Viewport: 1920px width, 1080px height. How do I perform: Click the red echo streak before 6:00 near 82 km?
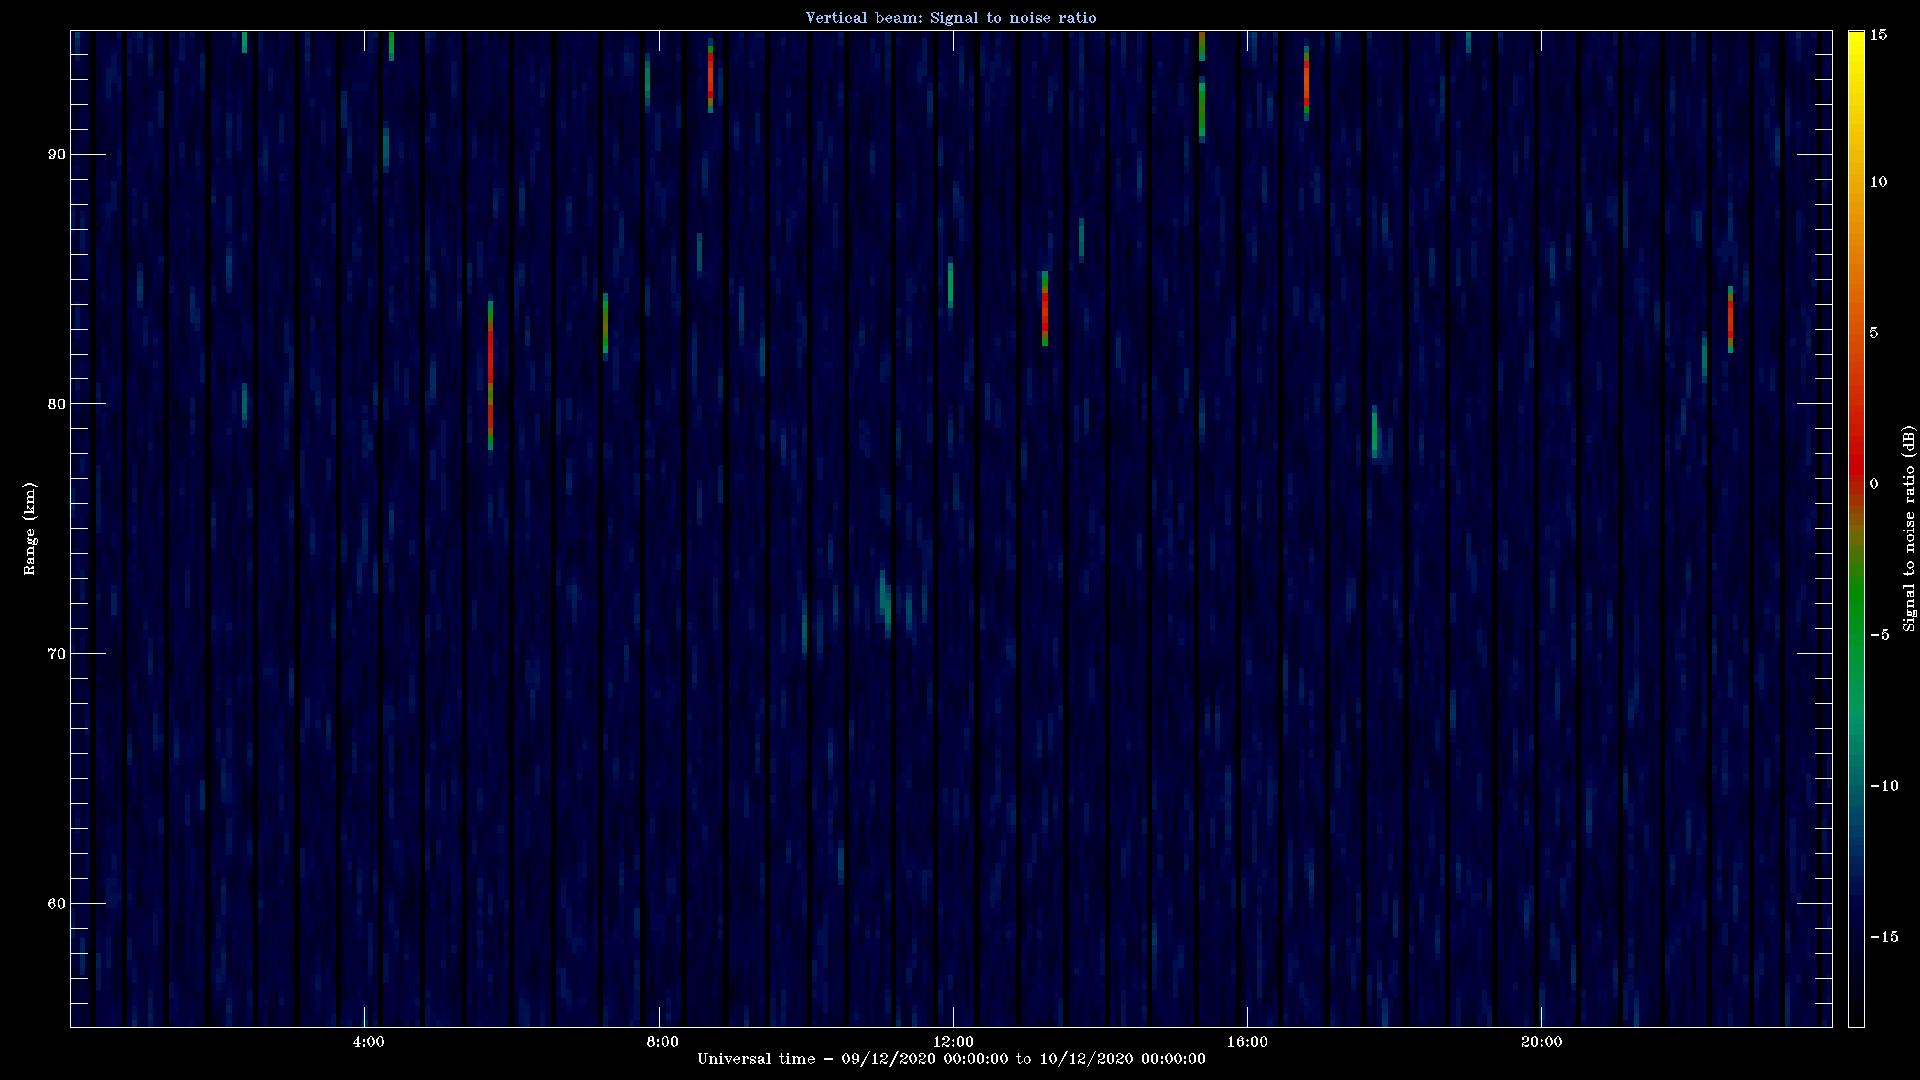490,375
